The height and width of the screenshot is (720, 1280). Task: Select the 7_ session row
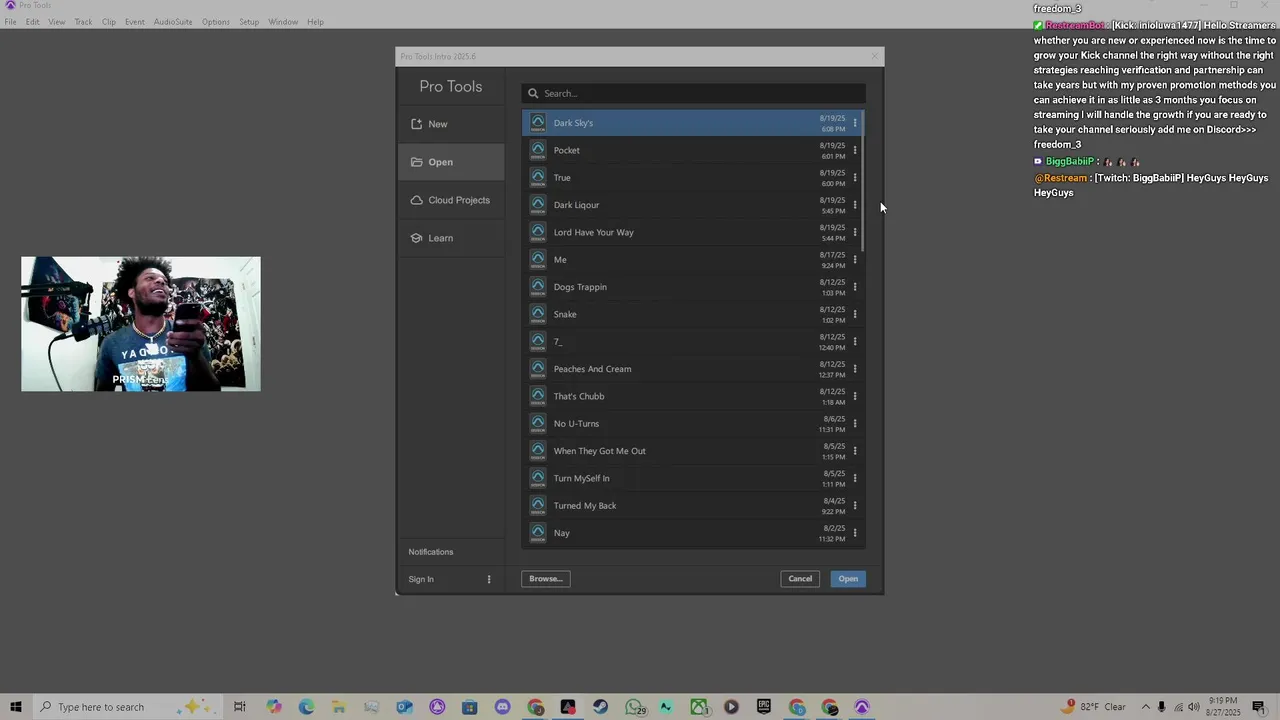coord(693,342)
